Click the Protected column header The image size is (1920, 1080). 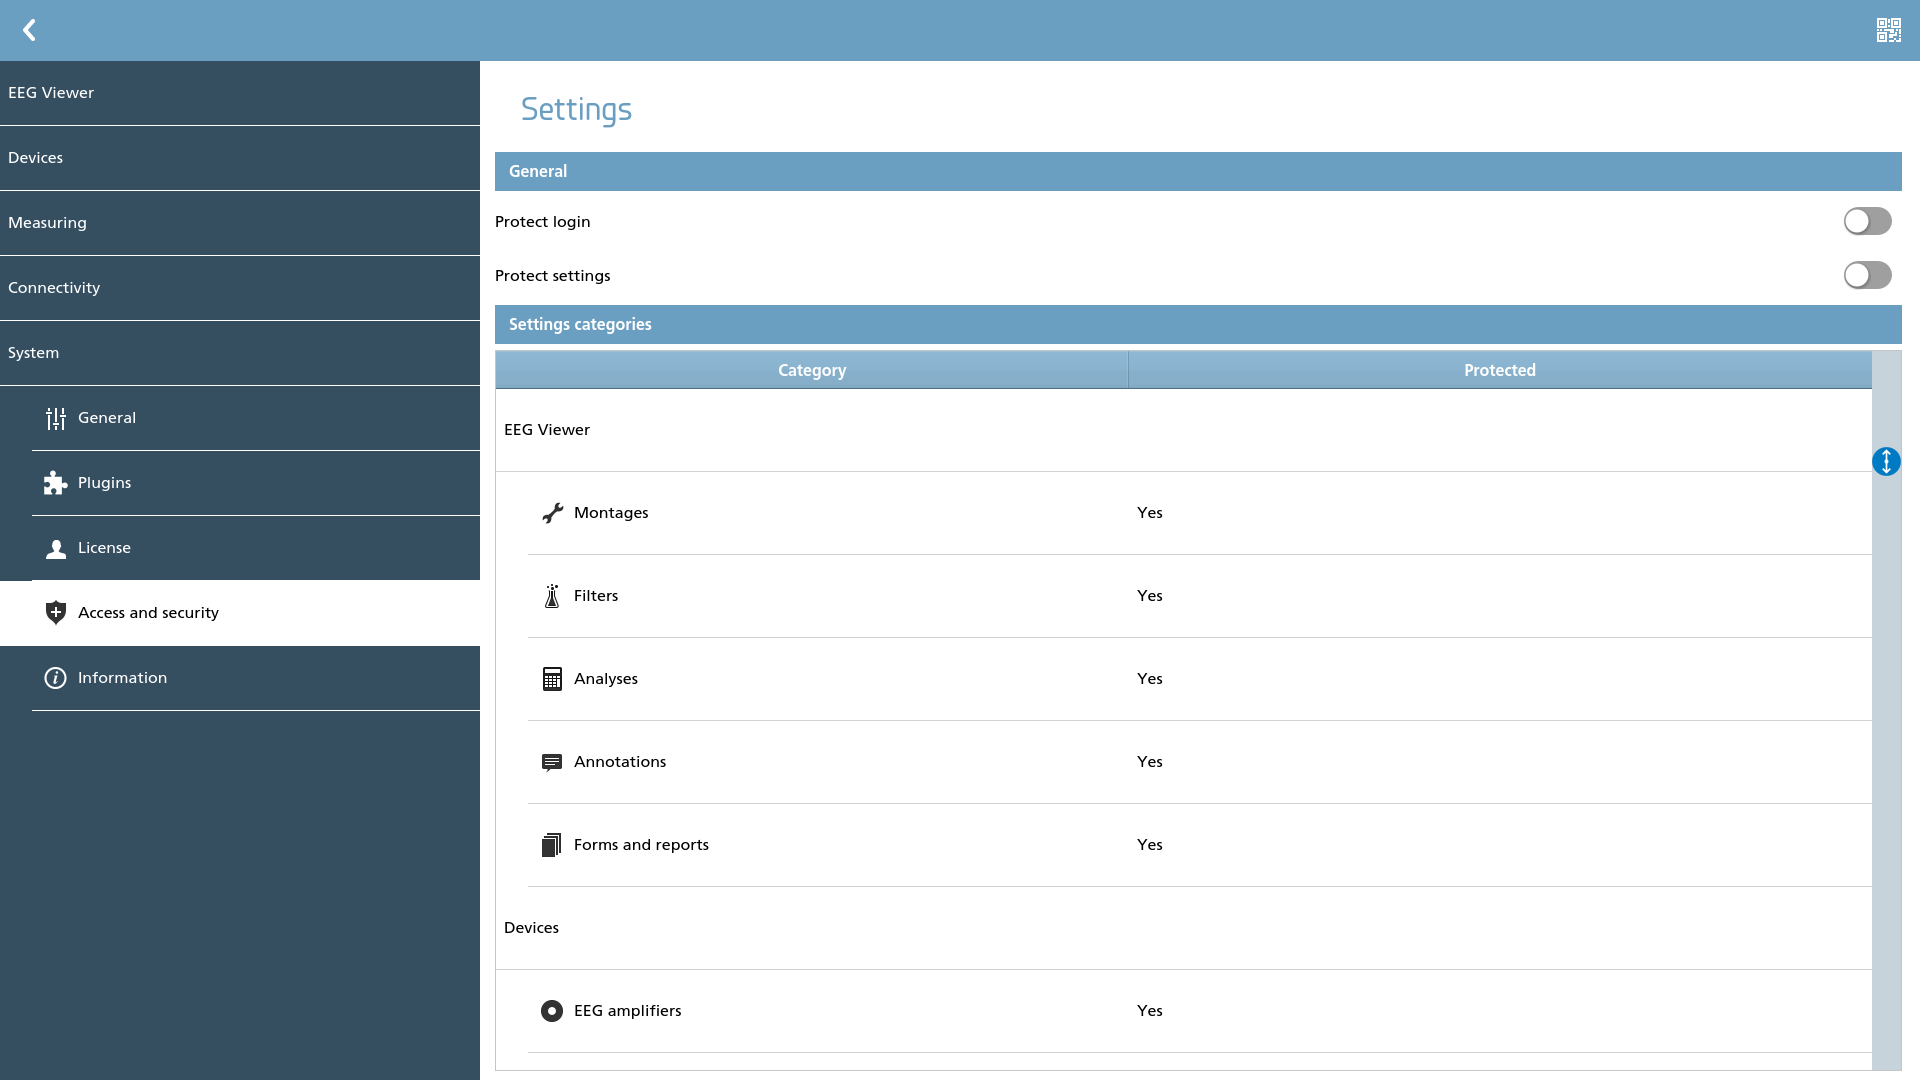pos(1500,370)
